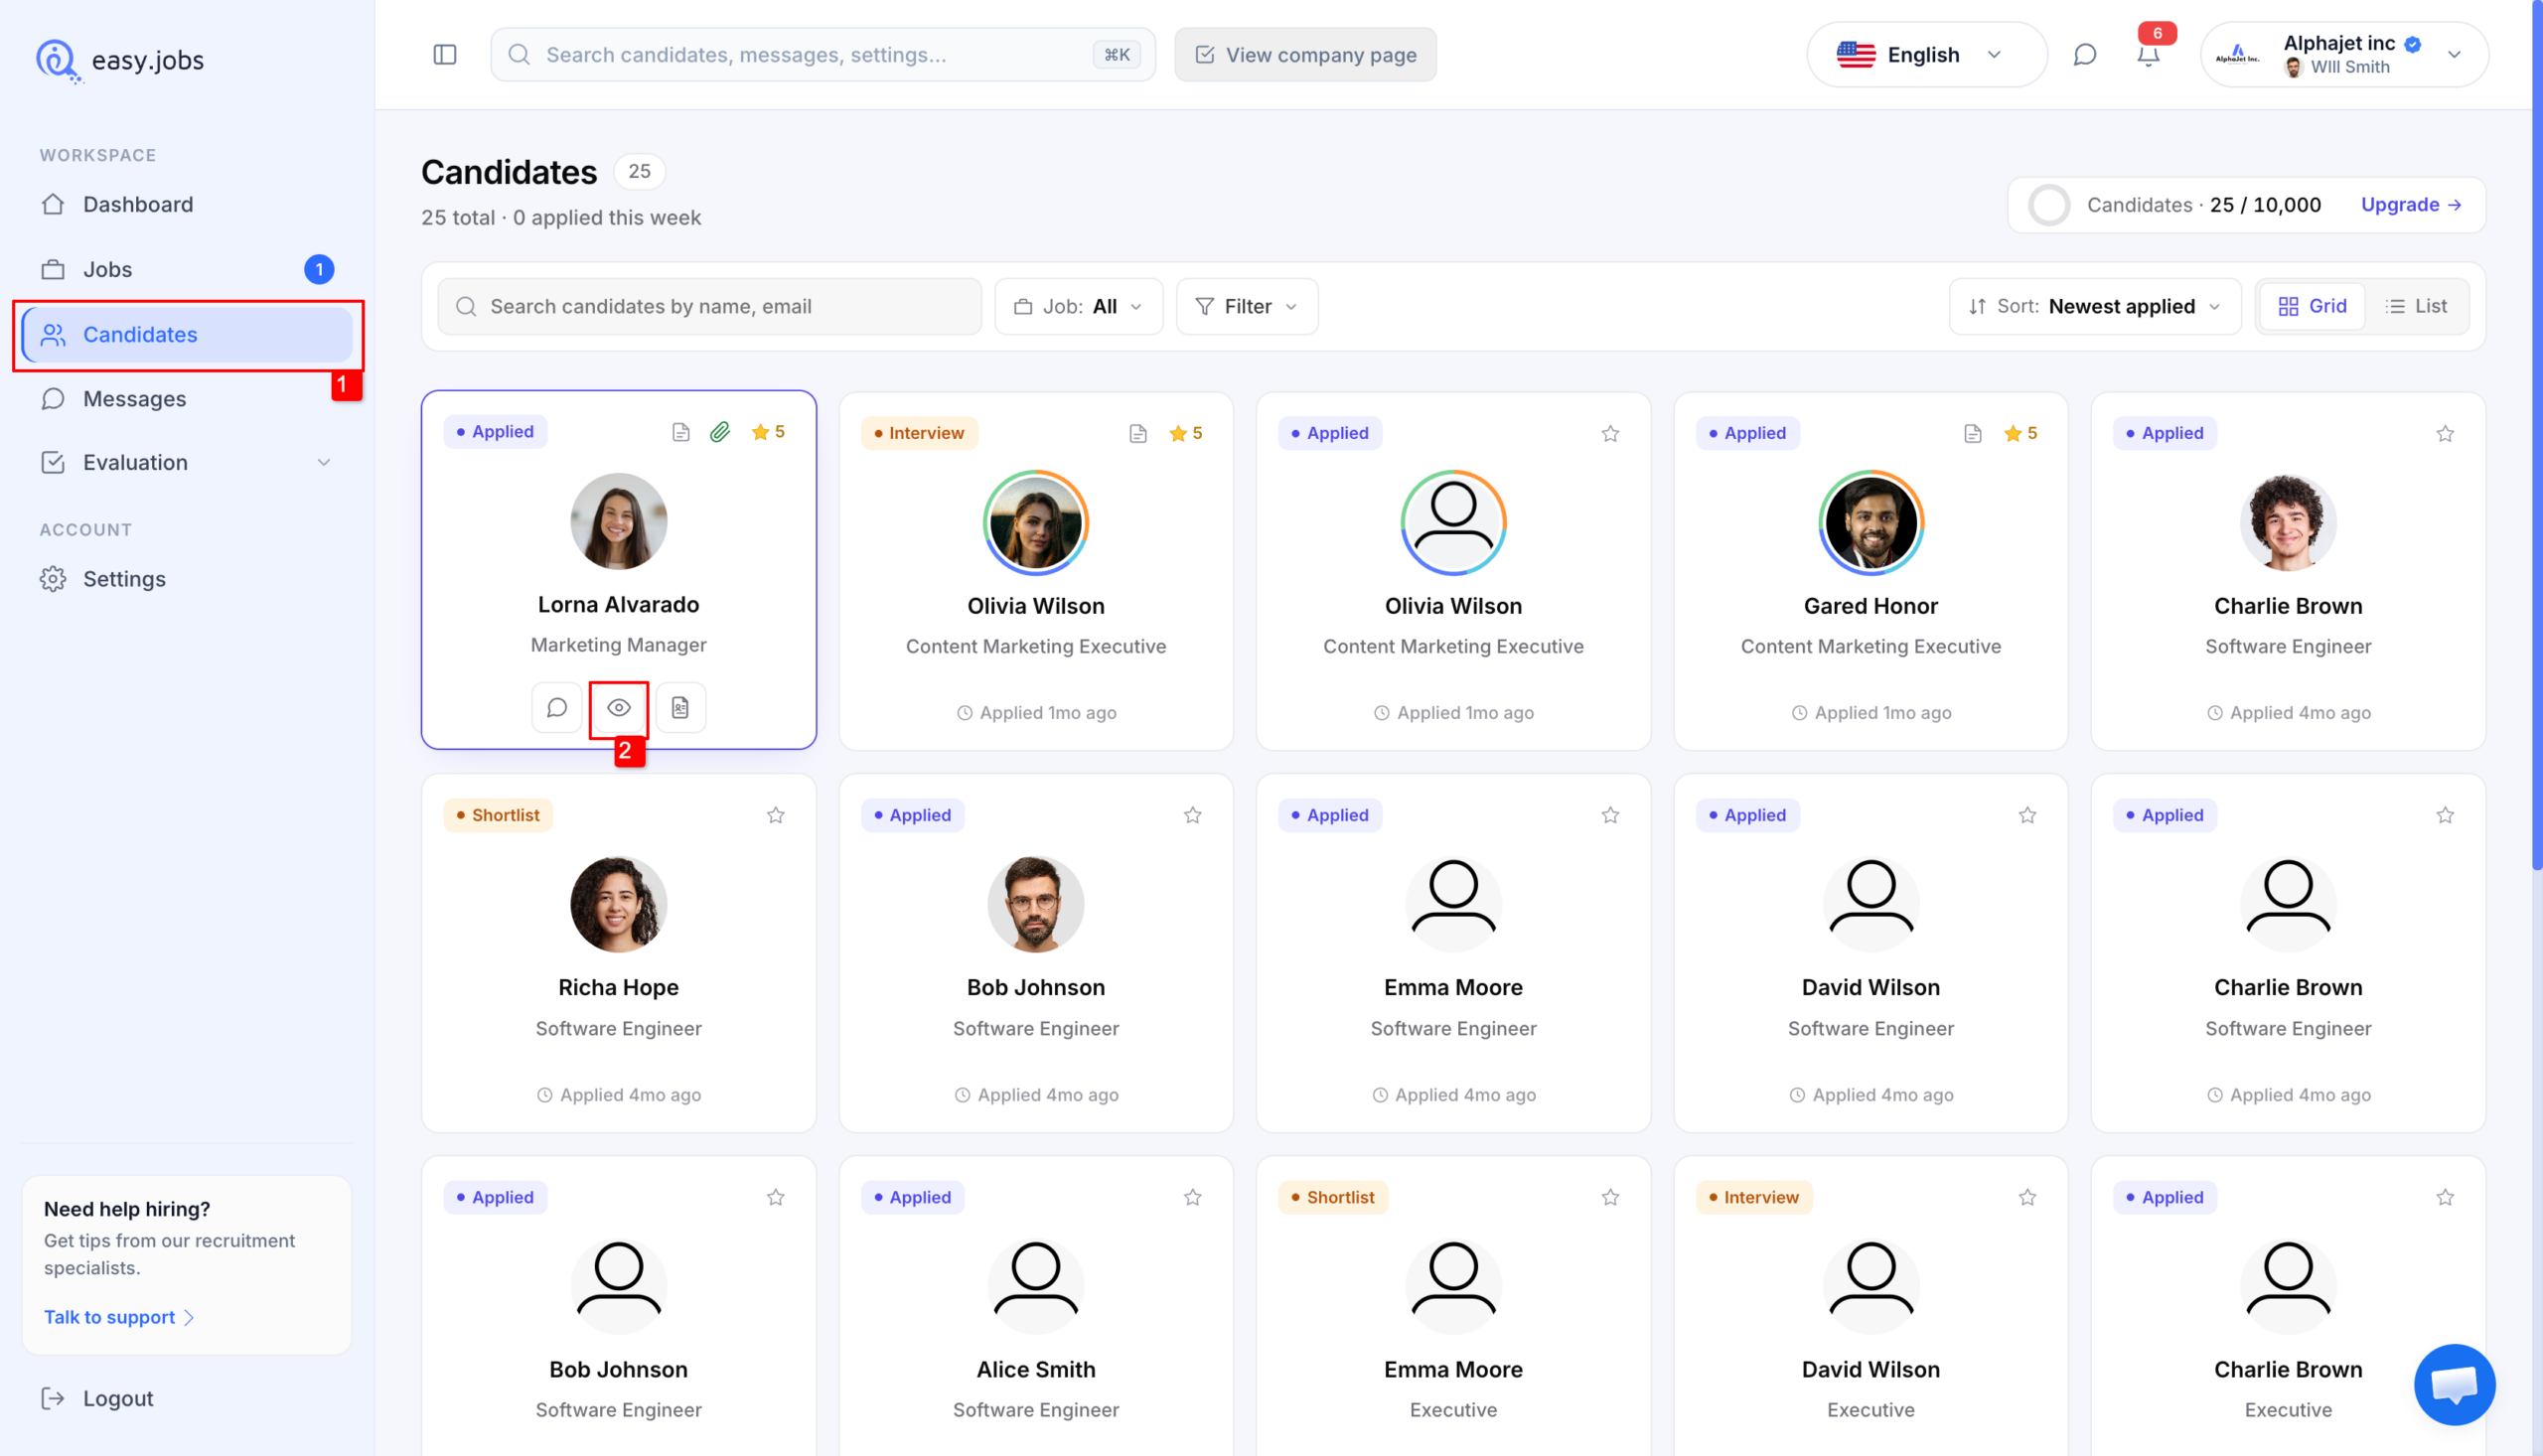The image size is (2543, 1456).
Task: Click star rating 5 on Gared Honor card
Action: coord(2021,433)
